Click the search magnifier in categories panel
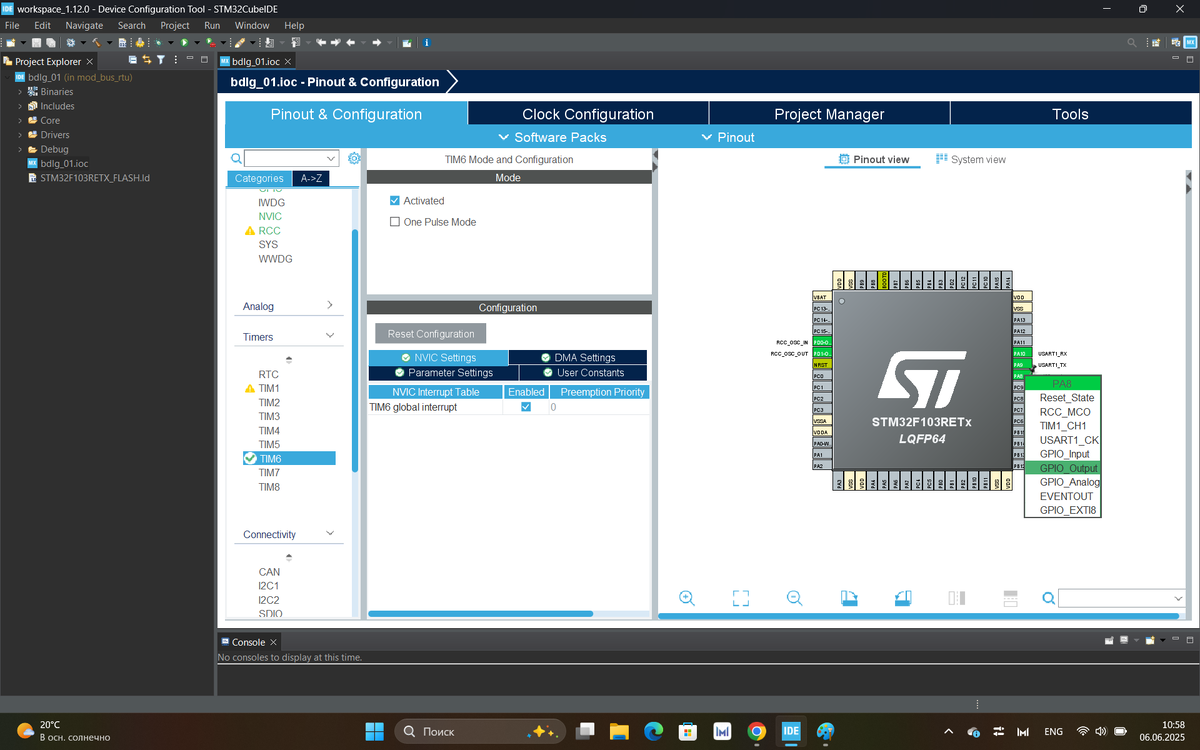 236,158
